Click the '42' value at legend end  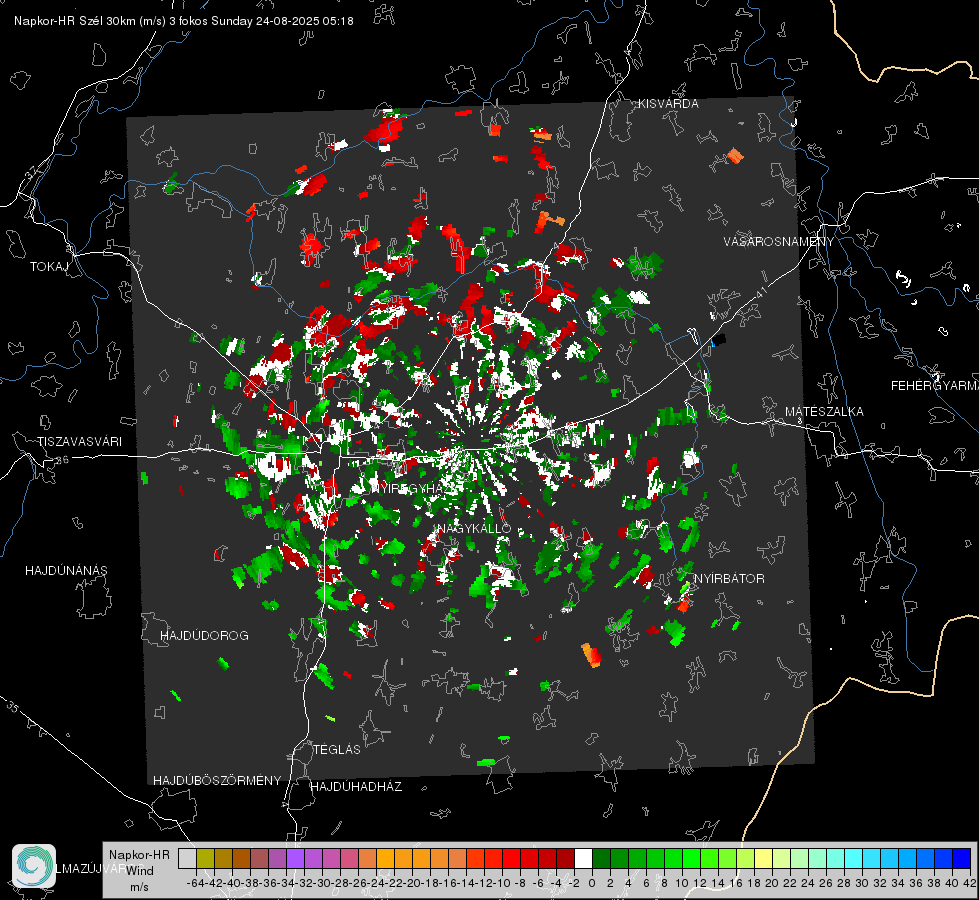point(970,883)
